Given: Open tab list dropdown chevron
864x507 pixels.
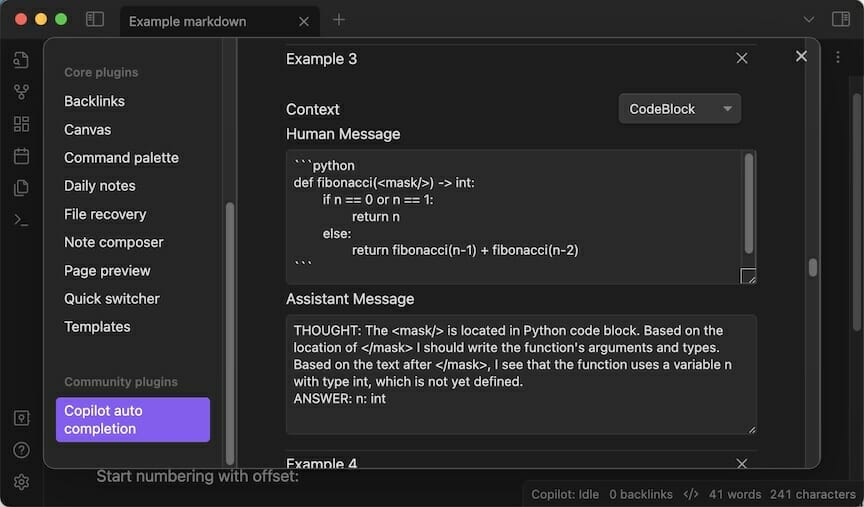Looking at the screenshot, I should pos(808,19).
